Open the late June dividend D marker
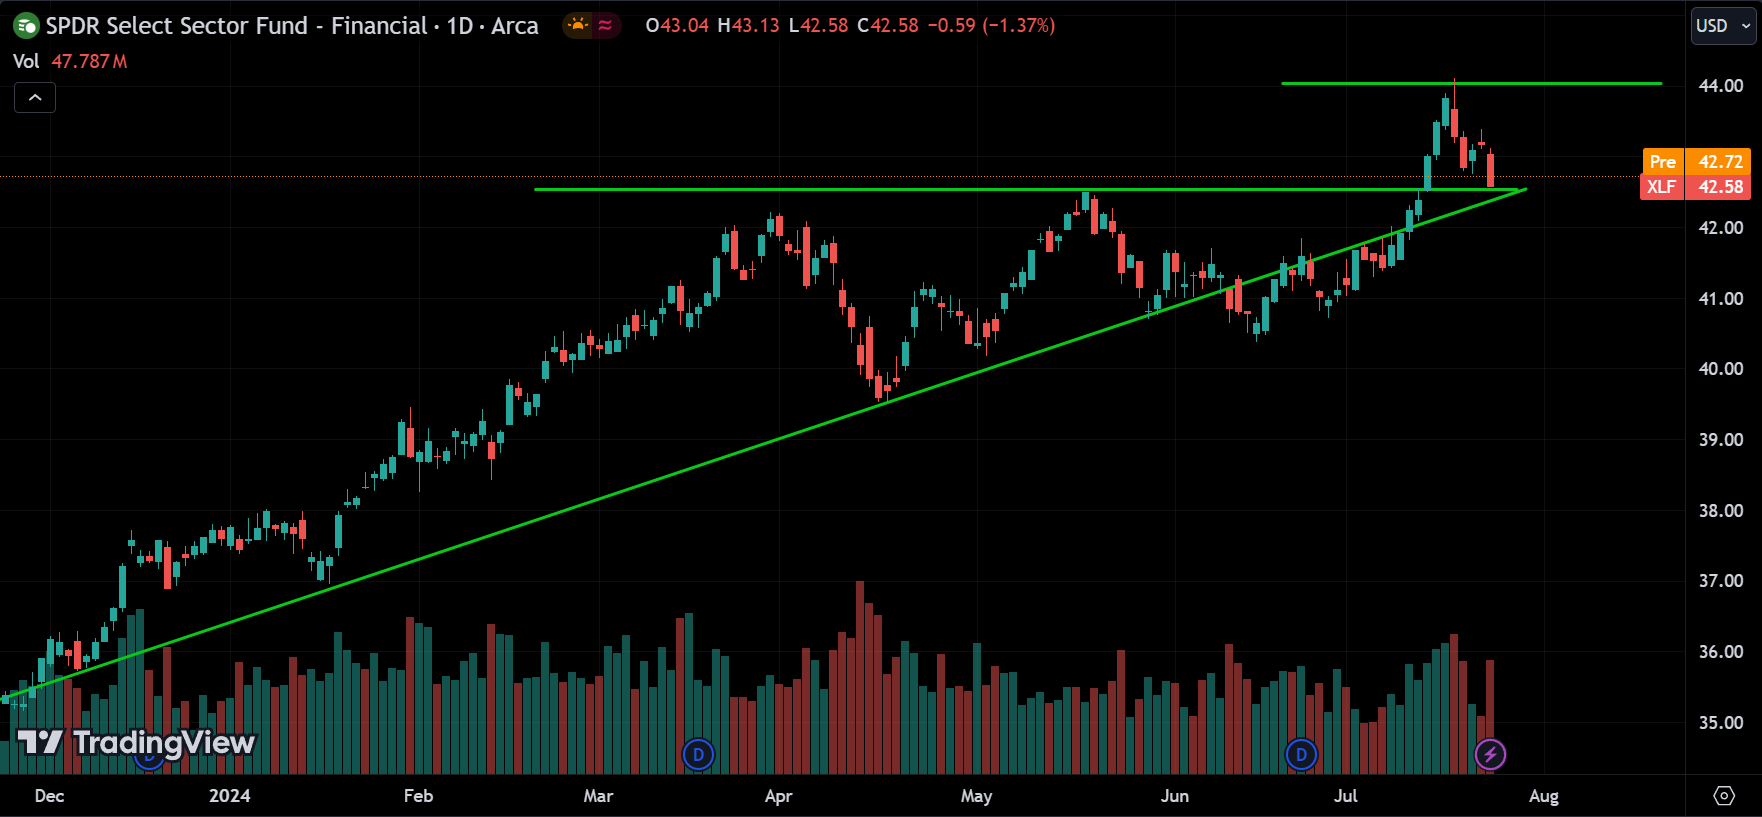The image size is (1762, 817). coord(1301,755)
